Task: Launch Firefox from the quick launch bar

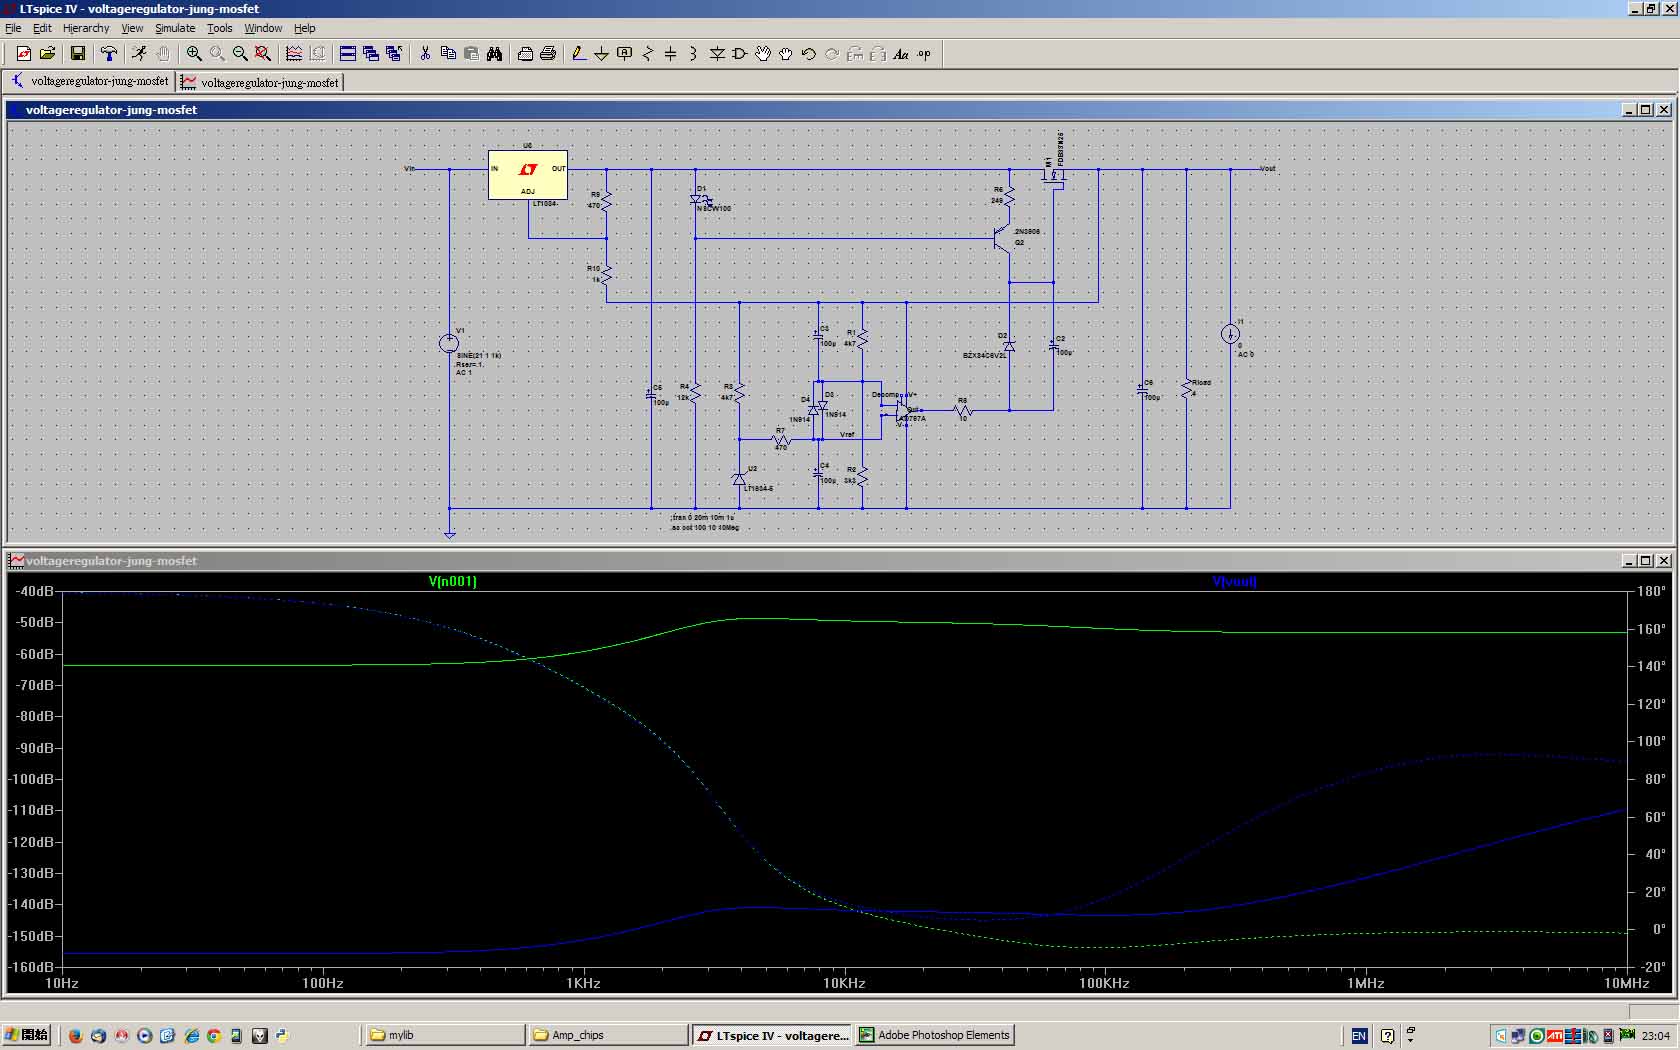Action: coord(75,1035)
